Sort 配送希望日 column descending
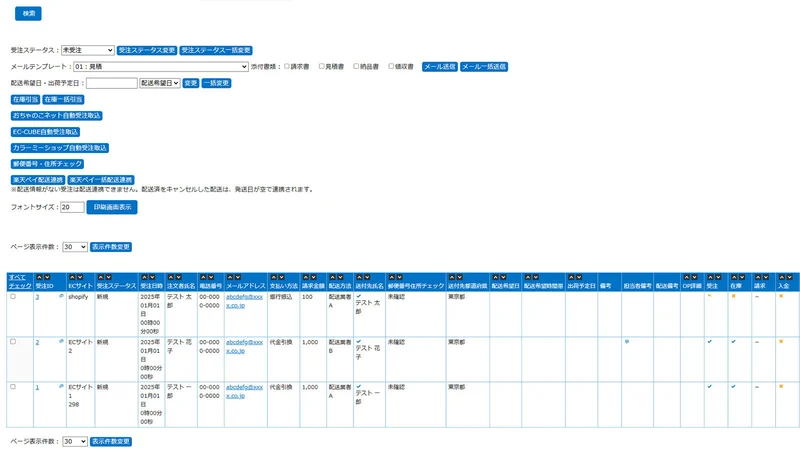This screenshot has height=450, width=800. pyautogui.click(x=503, y=277)
